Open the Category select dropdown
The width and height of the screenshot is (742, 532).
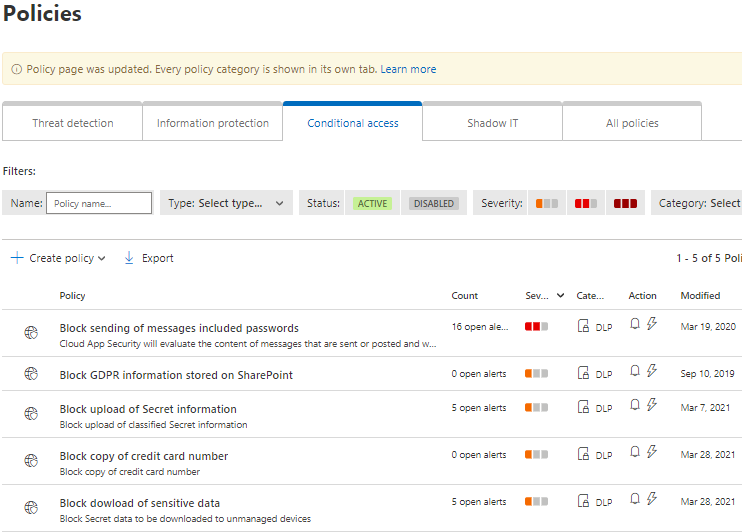(x=698, y=203)
